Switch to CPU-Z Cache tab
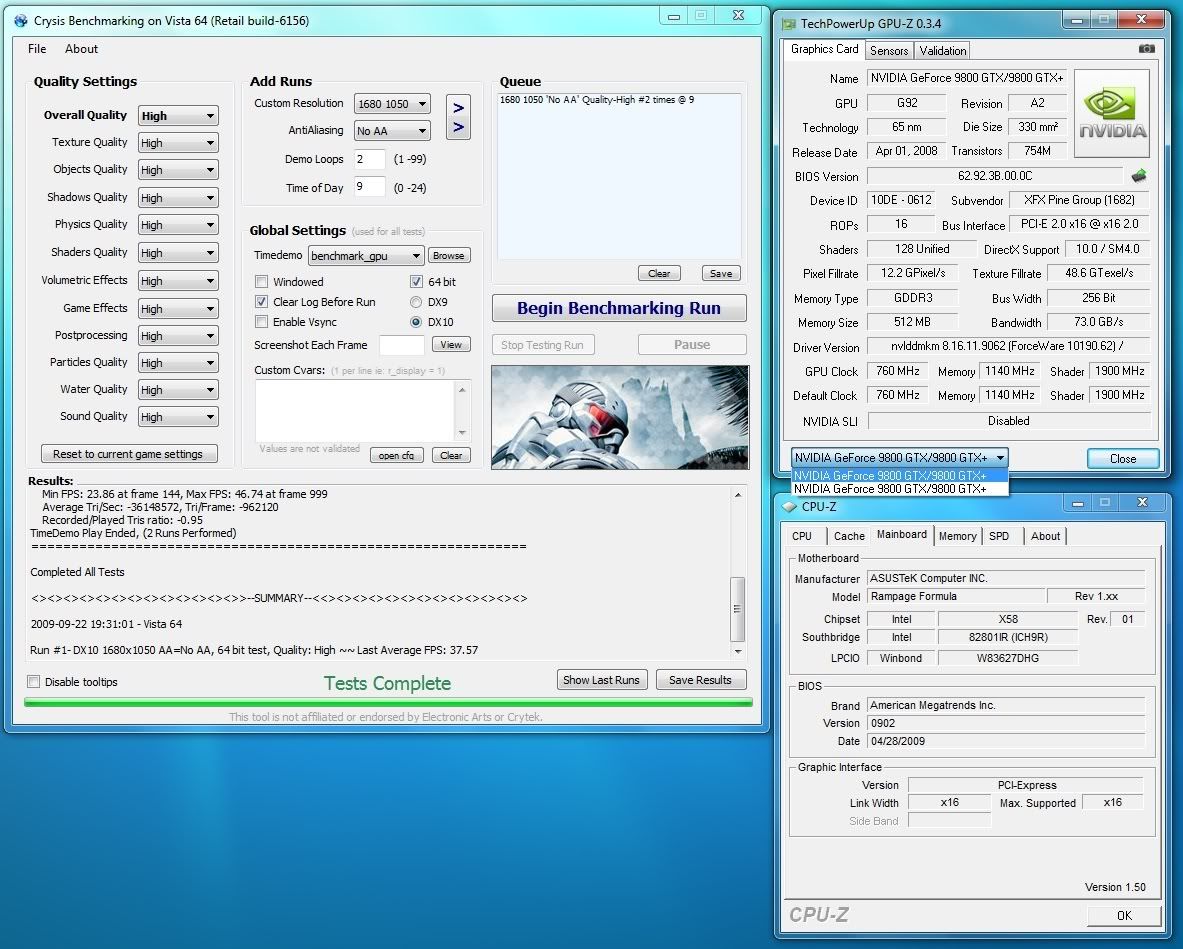 coord(849,536)
